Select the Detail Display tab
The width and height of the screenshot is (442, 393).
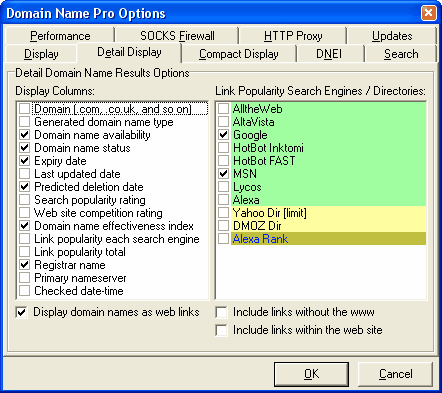tap(129, 52)
